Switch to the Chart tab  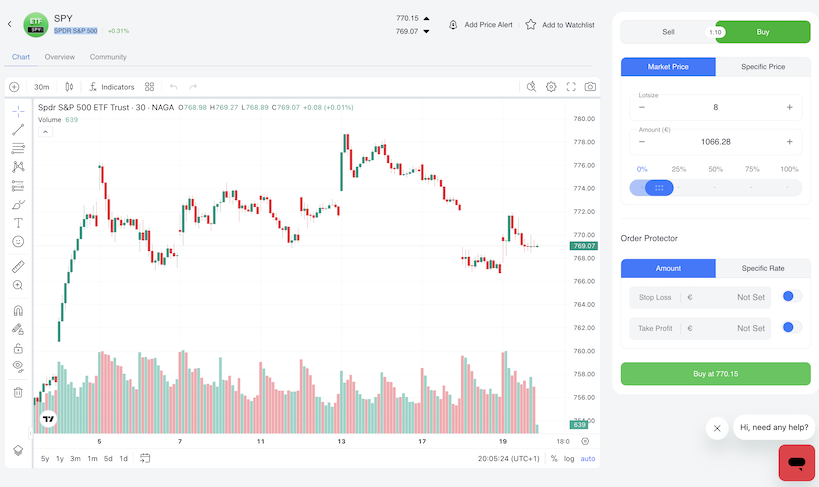[21, 57]
